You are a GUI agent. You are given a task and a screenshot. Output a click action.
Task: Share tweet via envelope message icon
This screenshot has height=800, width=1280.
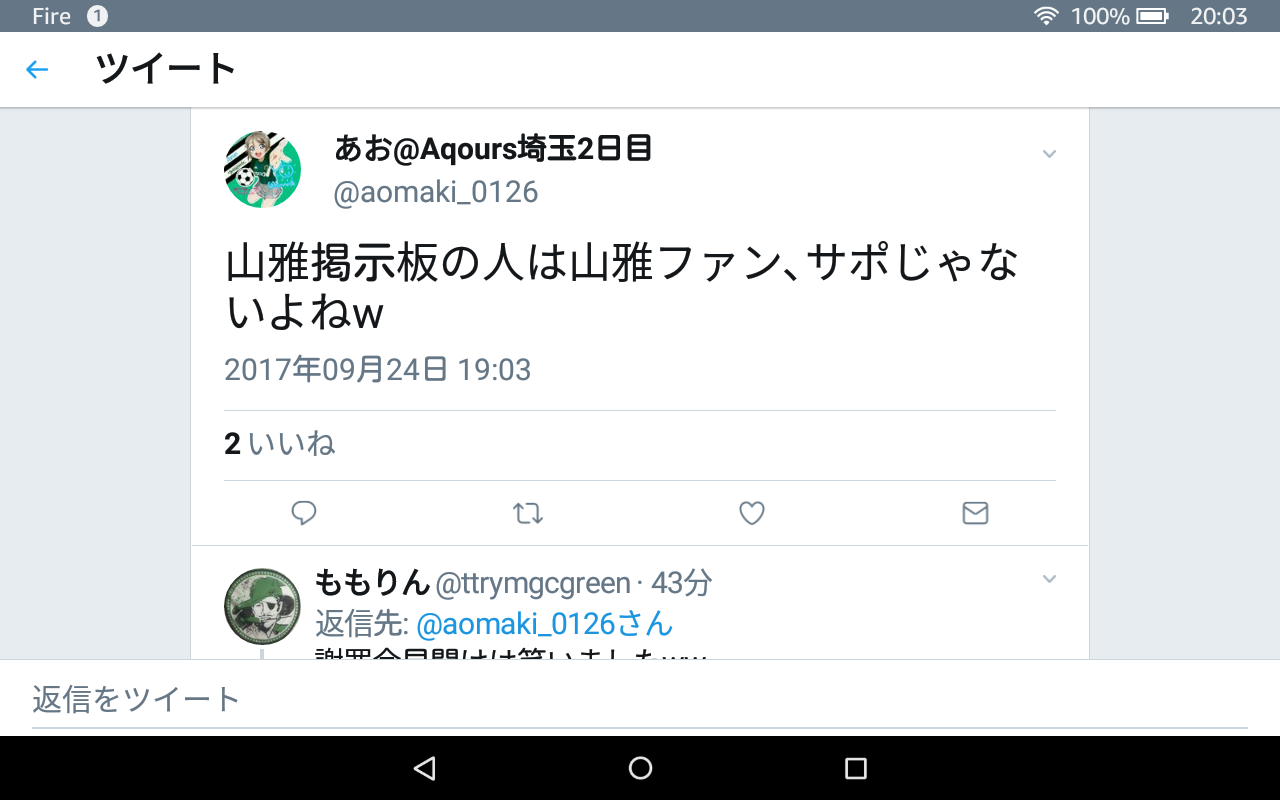[975, 513]
